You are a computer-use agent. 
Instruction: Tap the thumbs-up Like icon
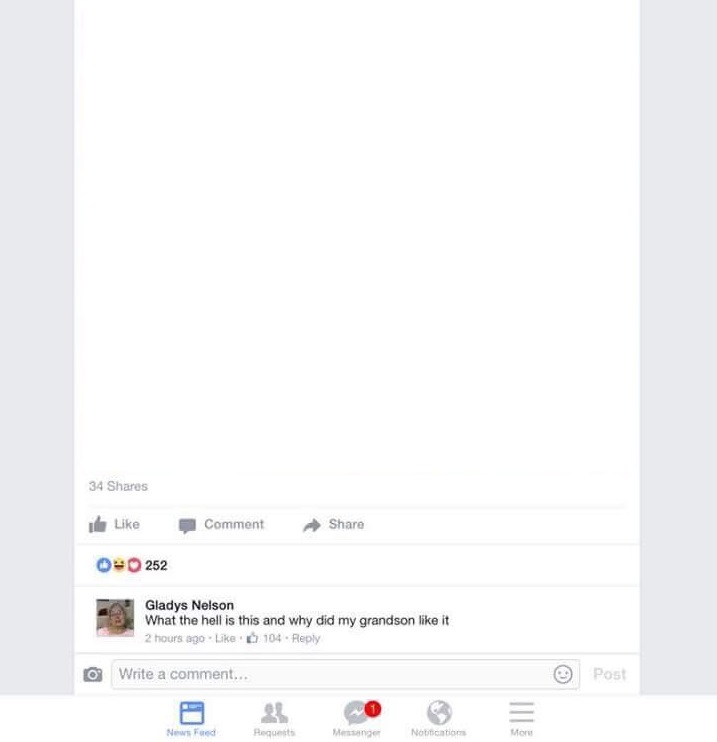(x=97, y=524)
